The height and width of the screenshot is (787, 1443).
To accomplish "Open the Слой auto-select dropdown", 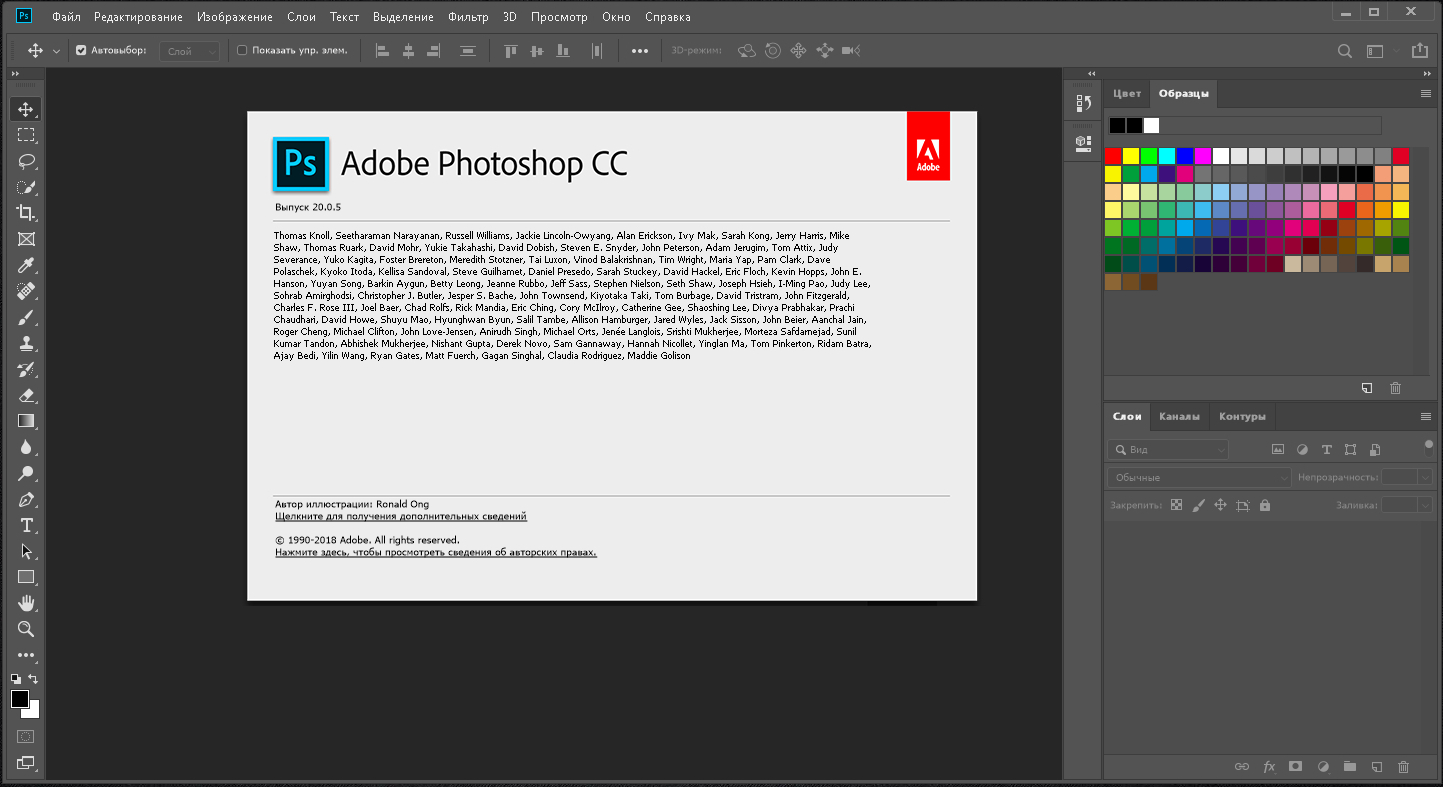I will (x=189, y=51).
